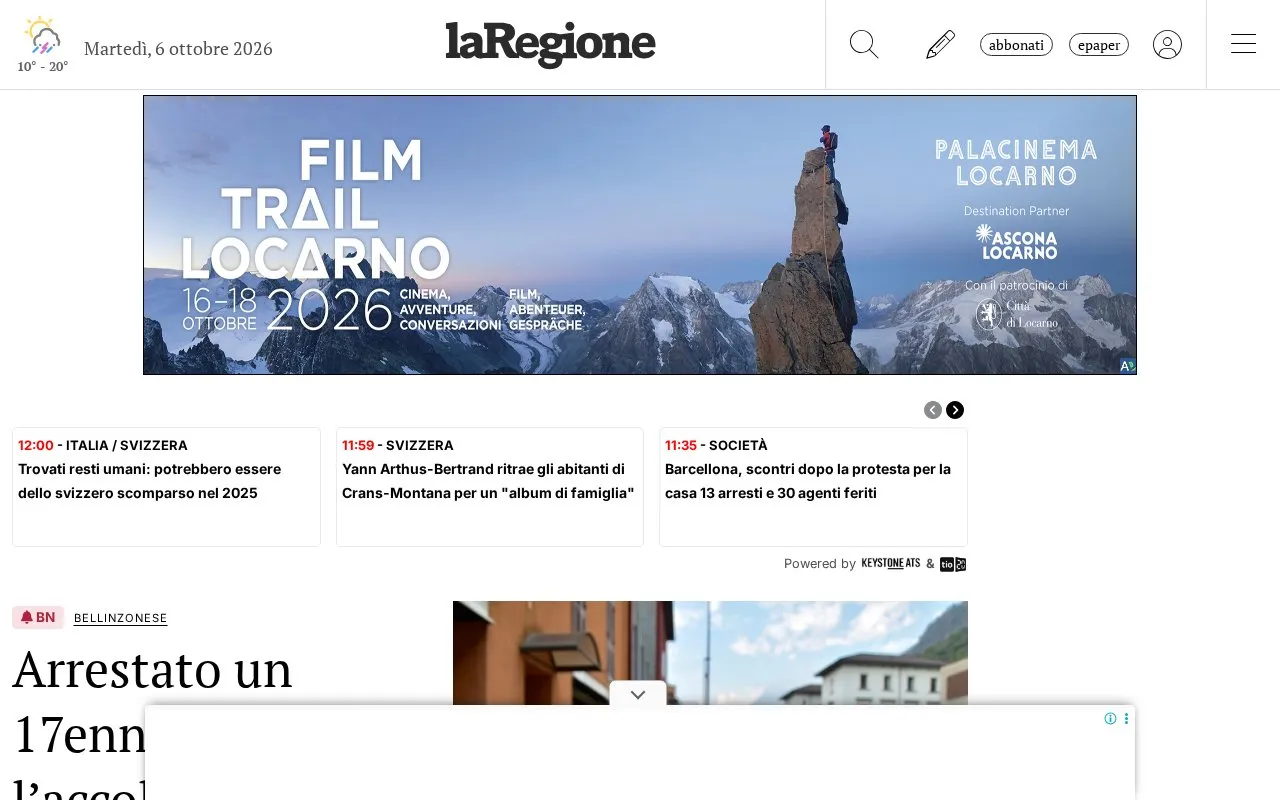This screenshot has height=800, width=1280.
Task: Click the "12:00" timestamp on first card
Action: point(36,445)
